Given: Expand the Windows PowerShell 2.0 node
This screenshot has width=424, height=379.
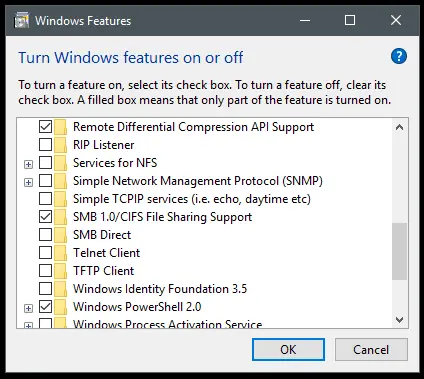Looking at the screenshot, I should [x=29, y=308].
